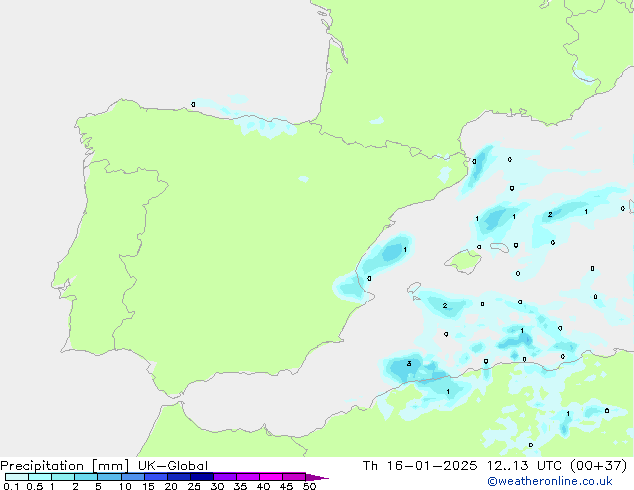The image size is (634, 490).
Task: Click the 25–30 mm navy legend swatch
Action: click(x=201, y=477)
